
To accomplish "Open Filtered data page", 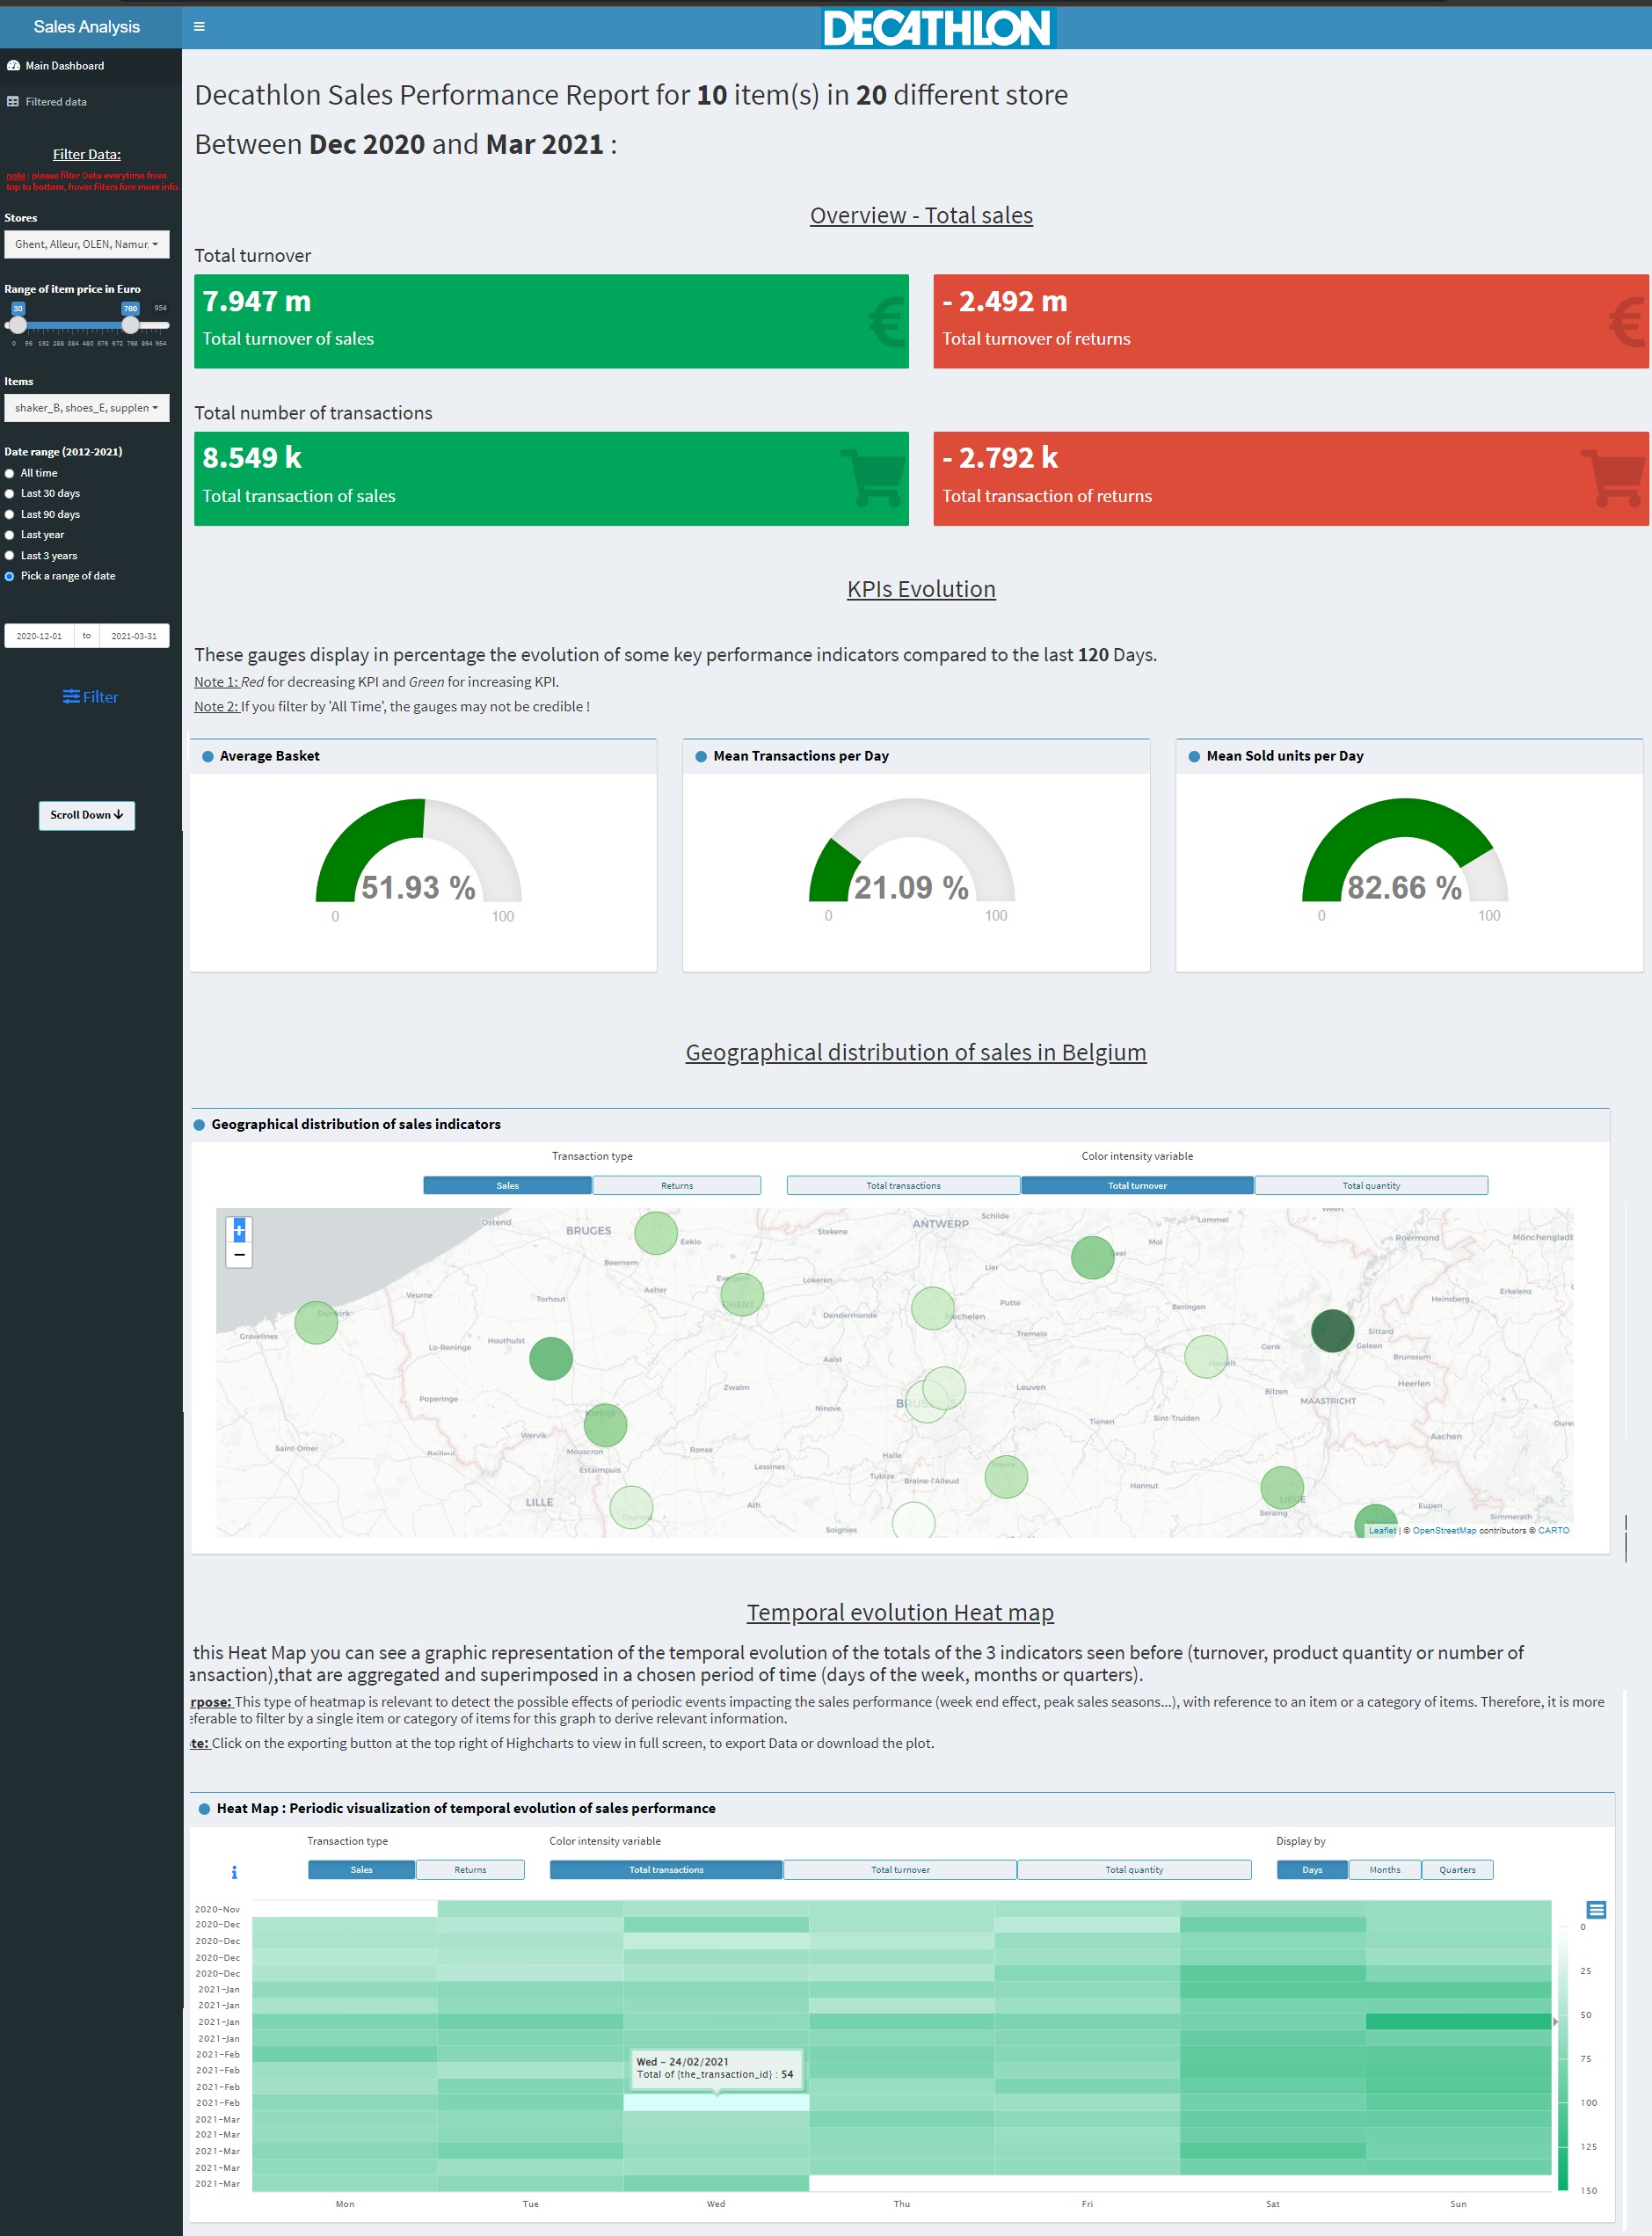I will 91,102.
